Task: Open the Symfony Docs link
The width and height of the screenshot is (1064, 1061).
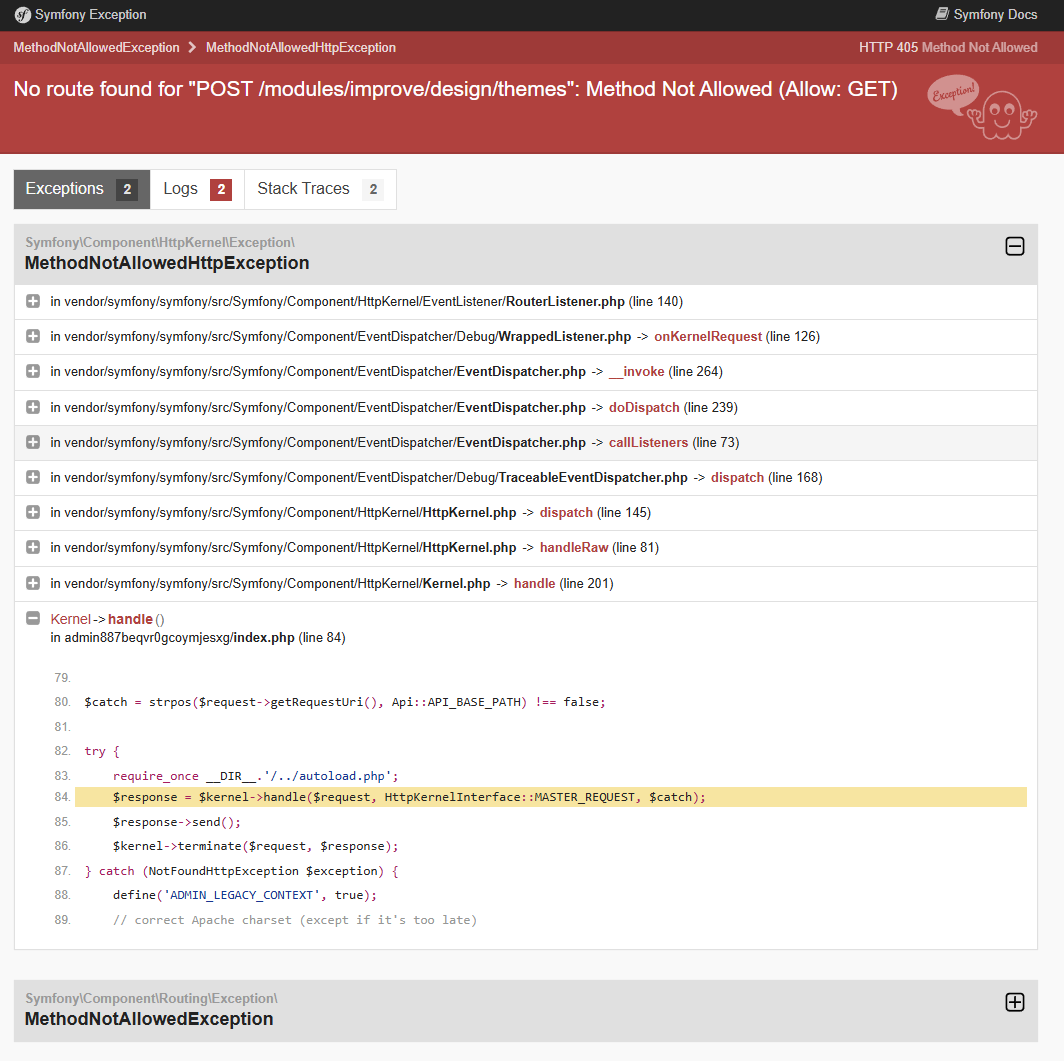Action: pyautogui.click(x=986, y=14)
